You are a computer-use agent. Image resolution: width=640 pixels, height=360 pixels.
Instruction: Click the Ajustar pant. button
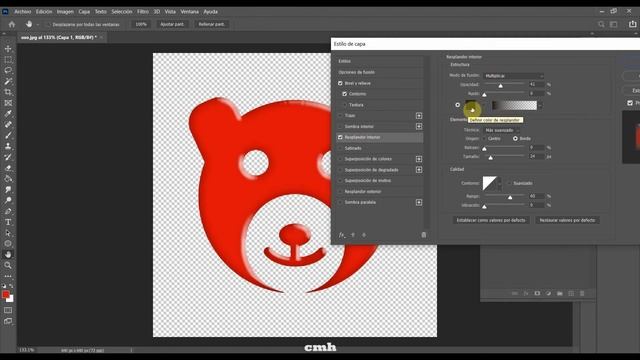[x=172, y=24]
